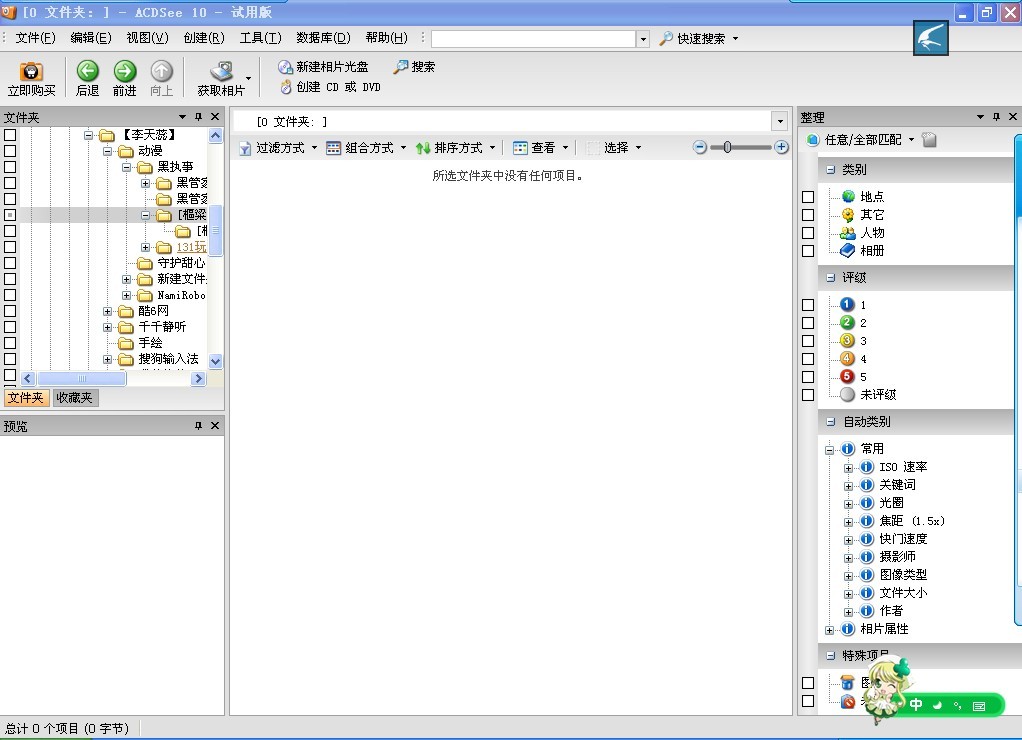1022x740 pixels.
Task: Open the 帮助(H) menu
Action: 387,38
